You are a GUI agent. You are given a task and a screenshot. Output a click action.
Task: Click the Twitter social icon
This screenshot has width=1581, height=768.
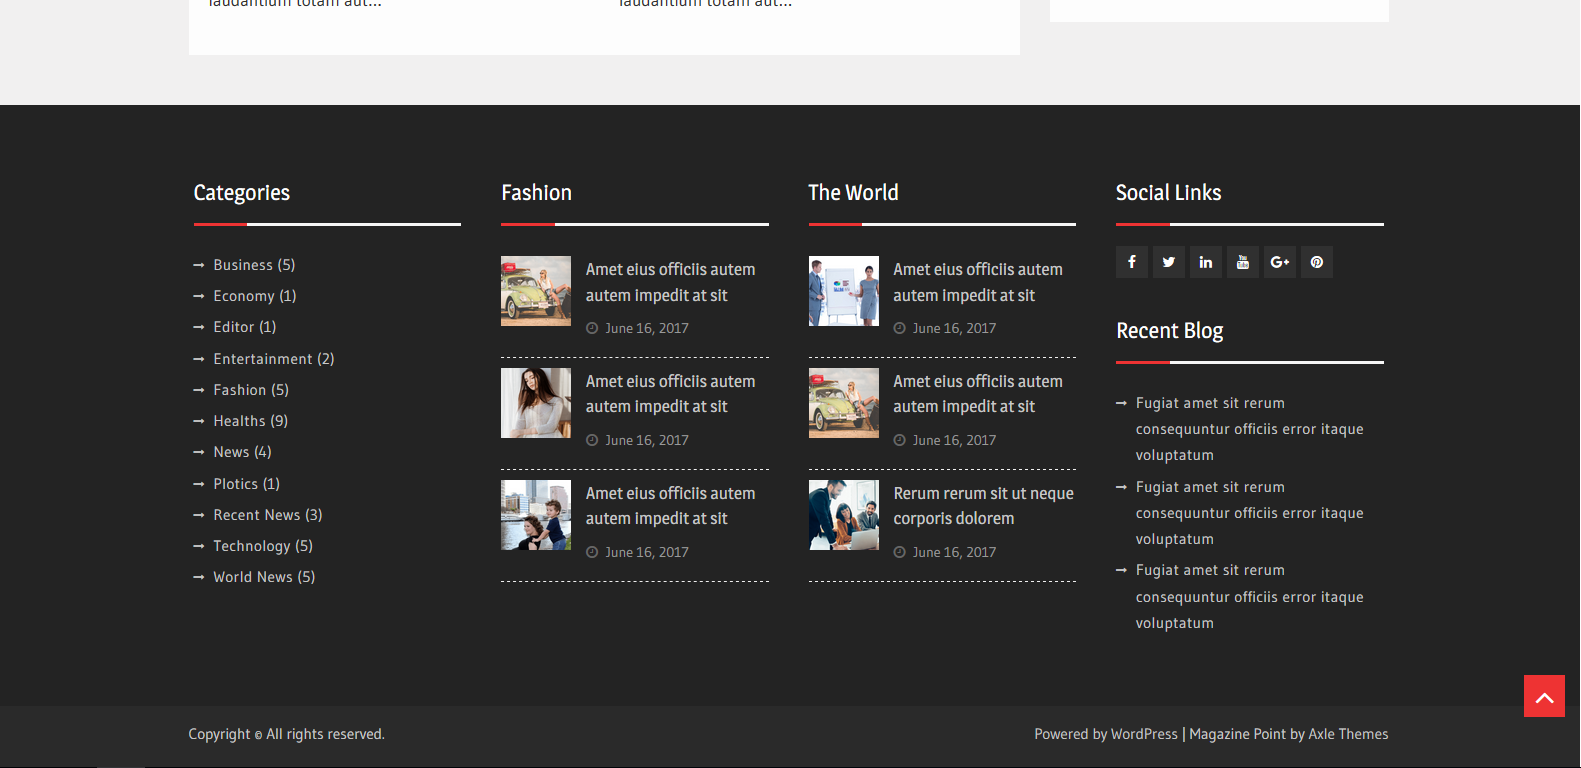pos(1168,262)
